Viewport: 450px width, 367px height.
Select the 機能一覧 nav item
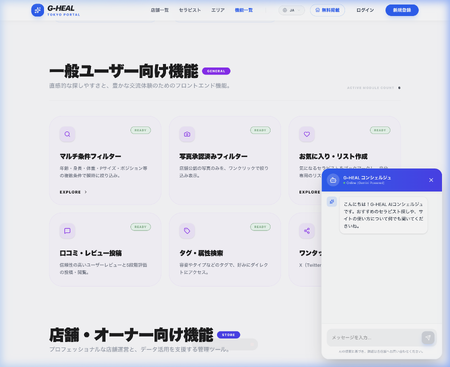(x=244, y=10)
